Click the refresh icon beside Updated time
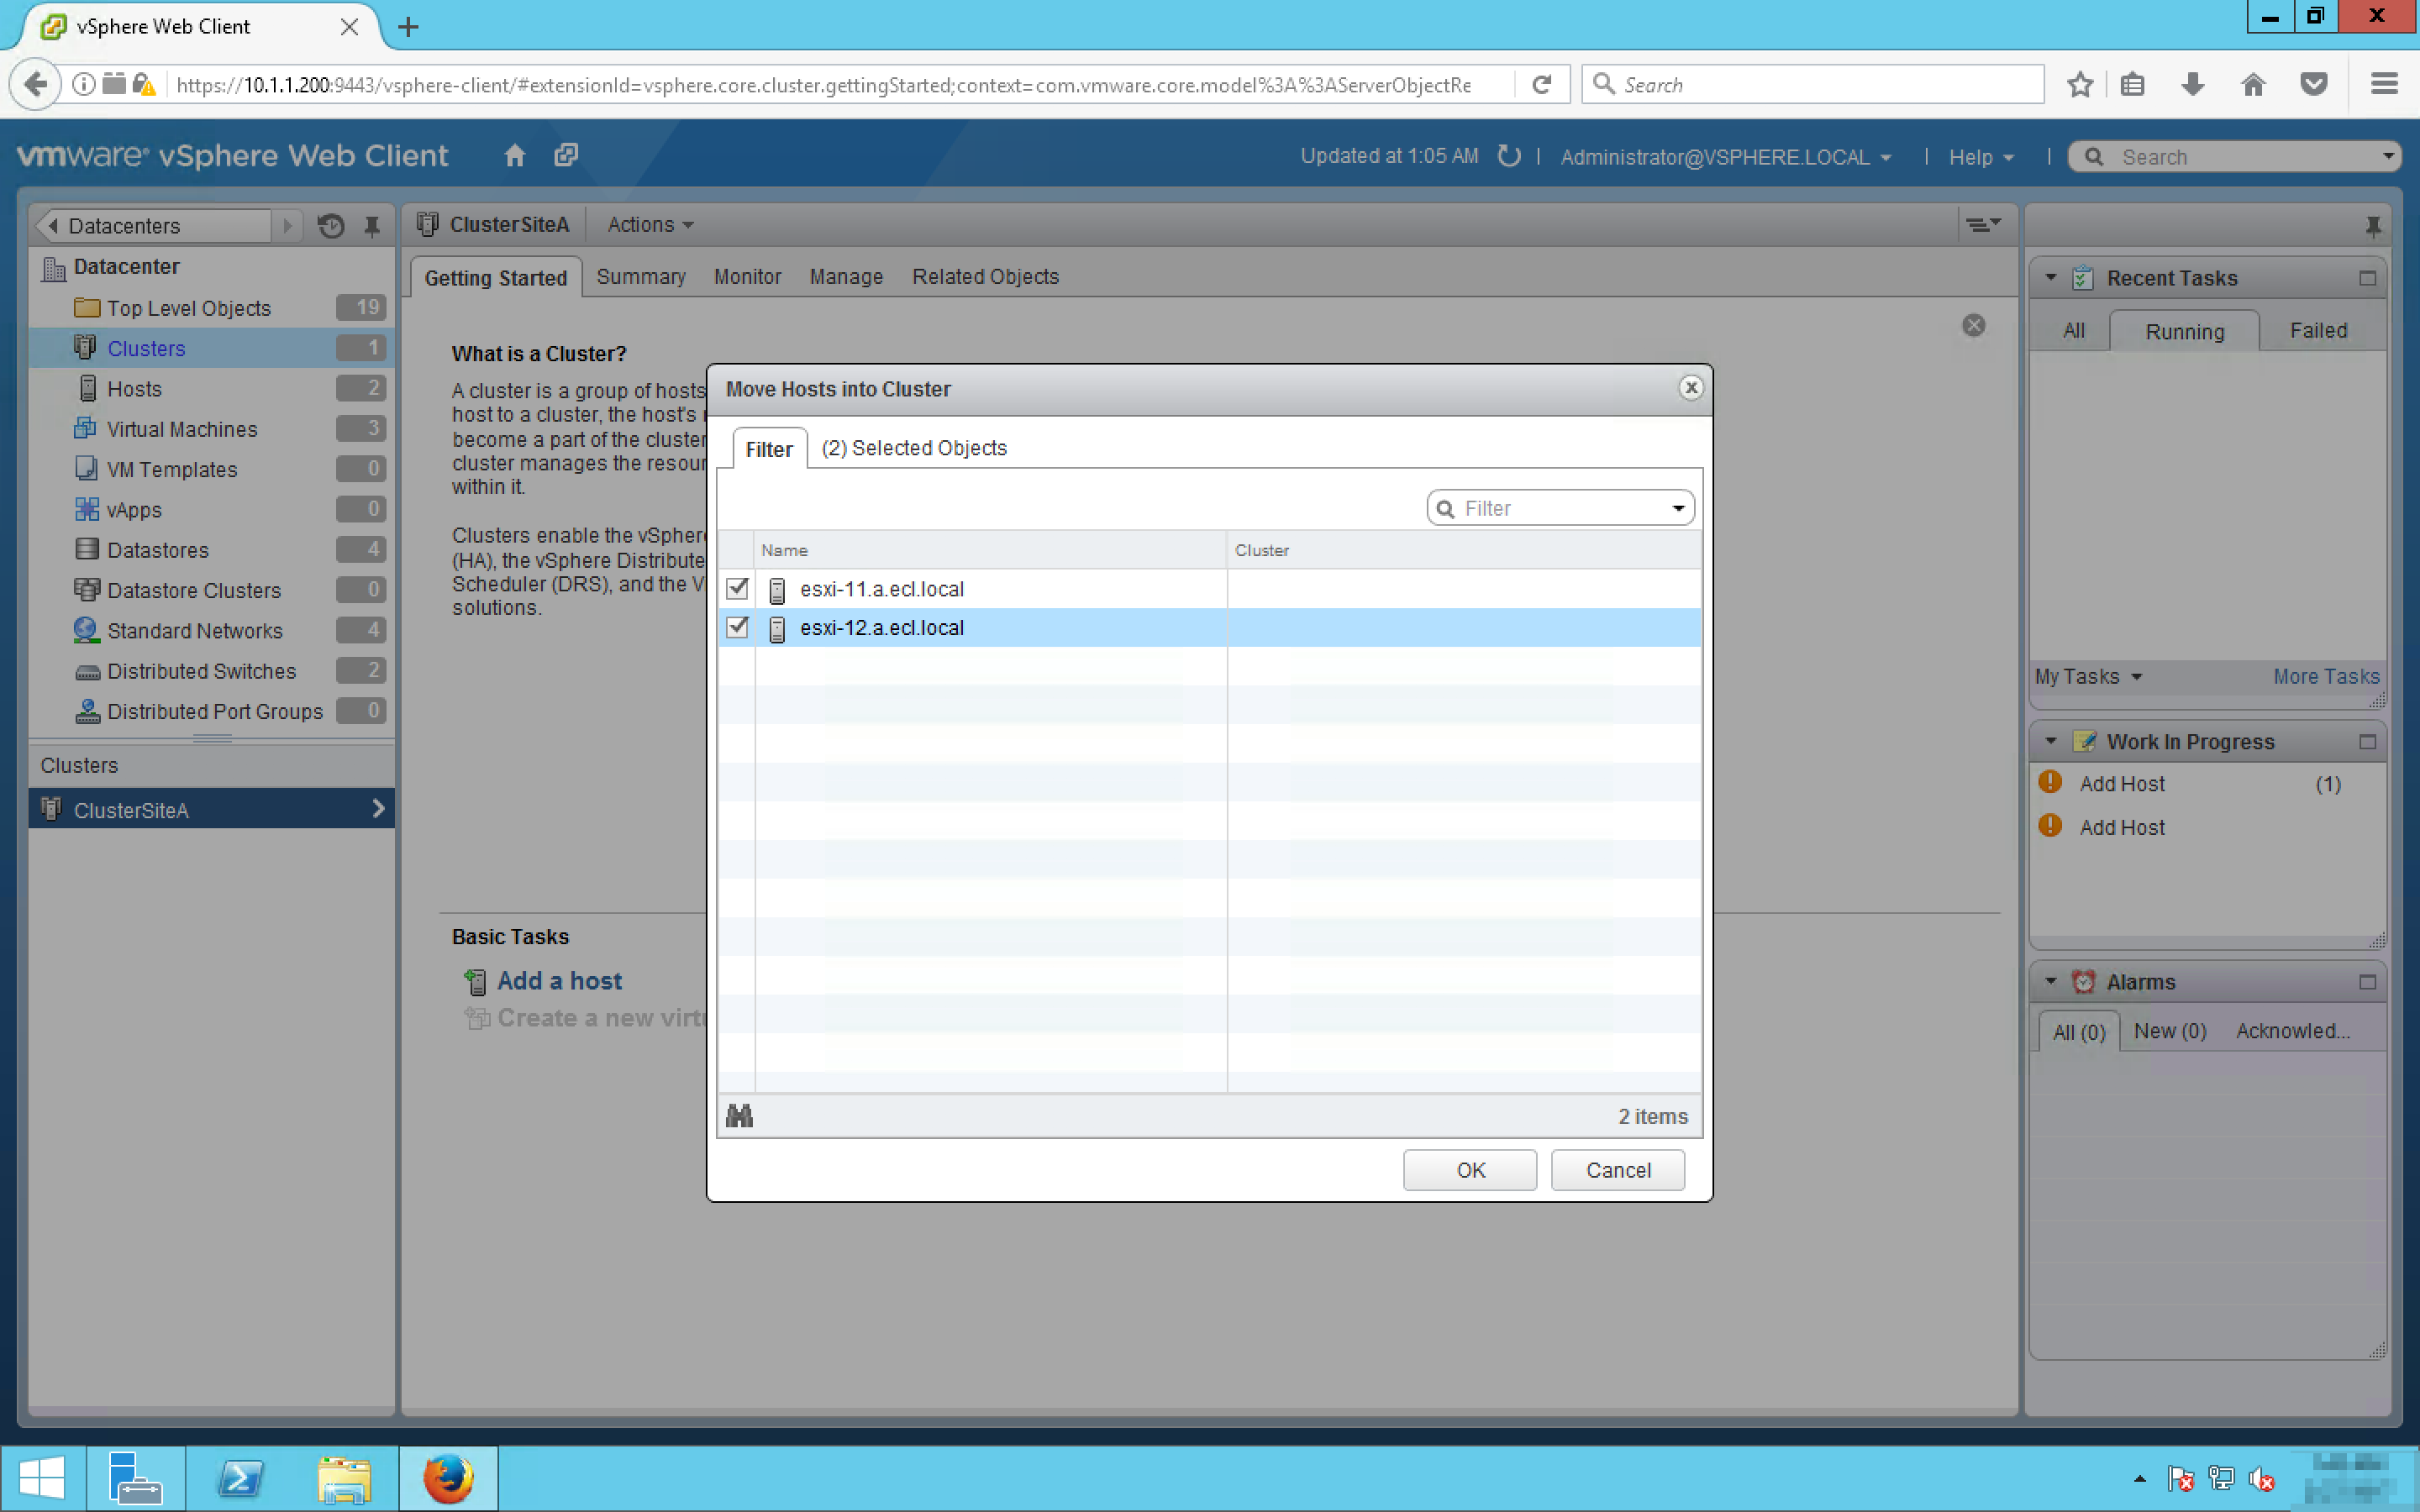This screenshot has height=1512, width=2420. point(1509,156)
